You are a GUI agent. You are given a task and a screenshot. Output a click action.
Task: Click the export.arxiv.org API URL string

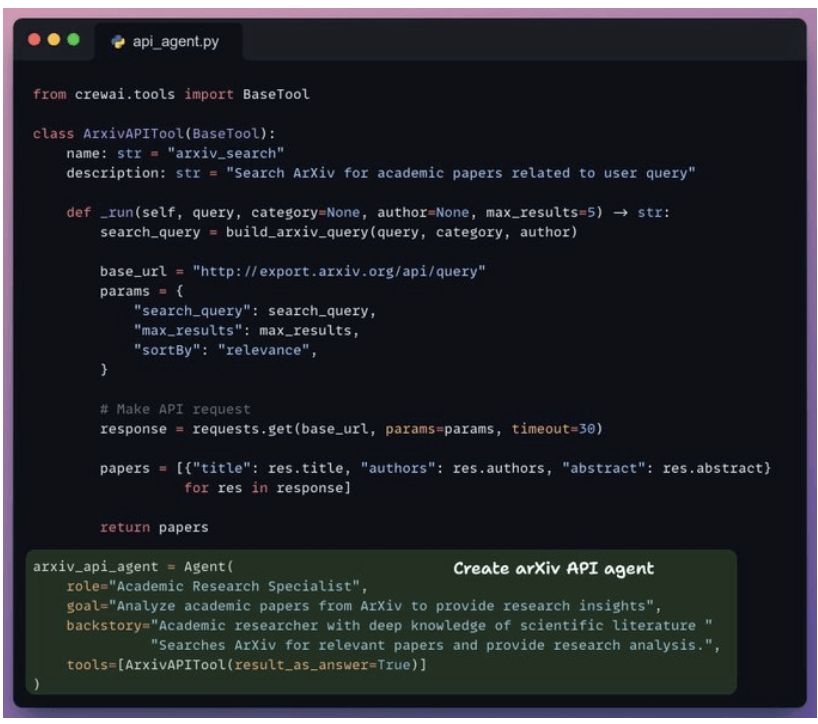pos(339,271)
